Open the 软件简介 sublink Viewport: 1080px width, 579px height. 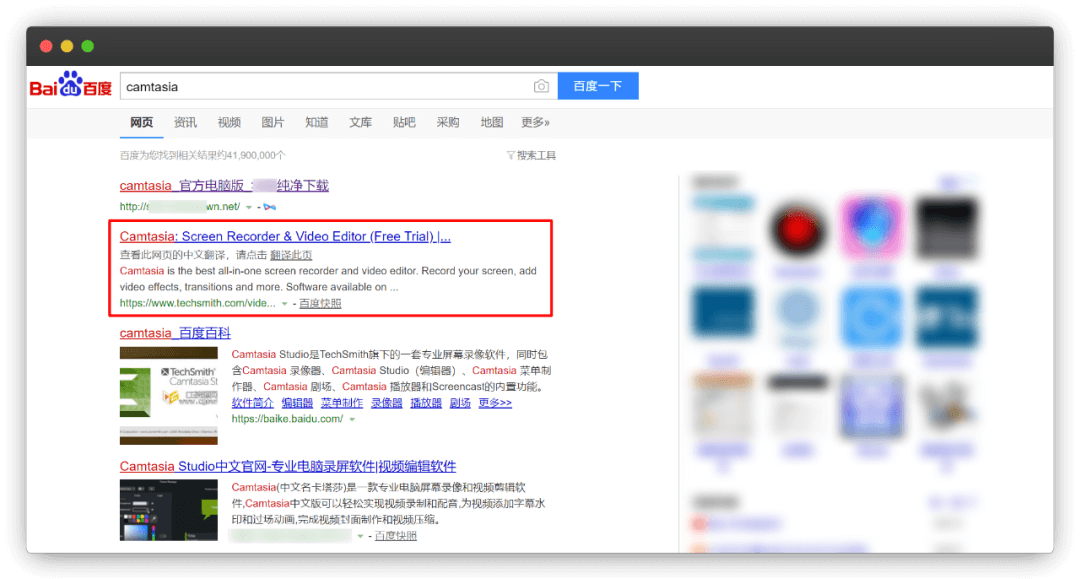pyautogui.click(x=252, y=403)
